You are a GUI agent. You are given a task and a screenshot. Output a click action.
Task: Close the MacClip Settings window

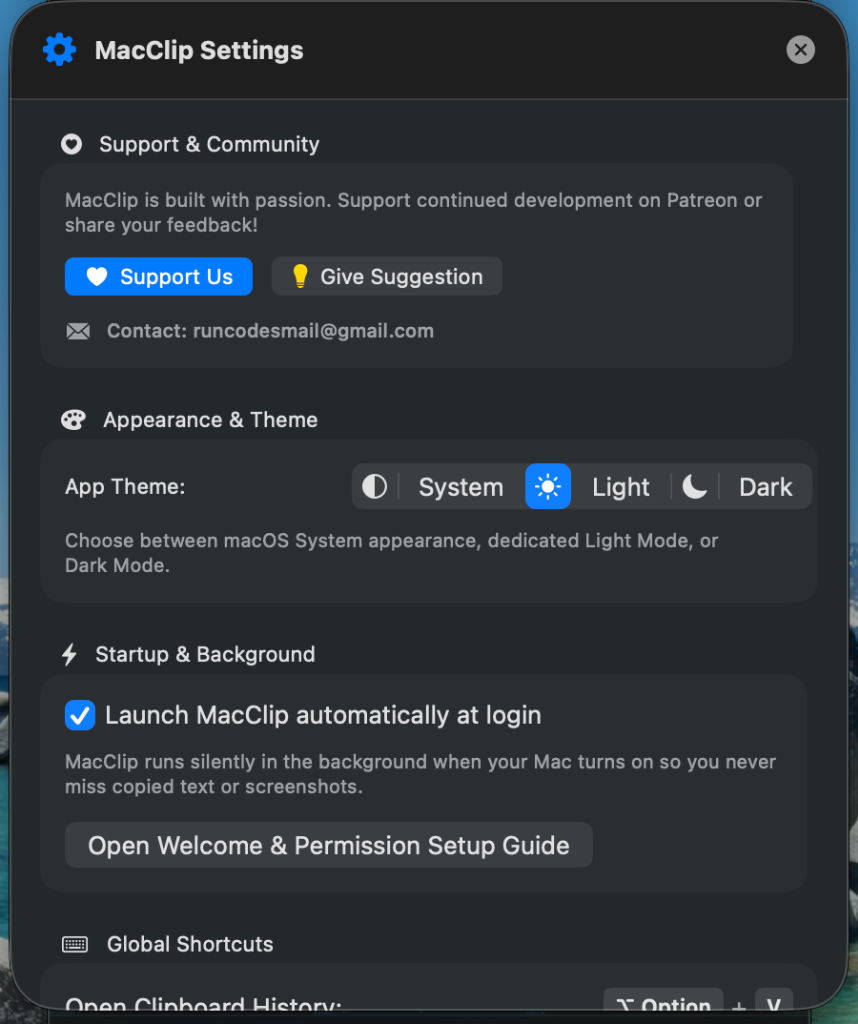pos(800,50)
